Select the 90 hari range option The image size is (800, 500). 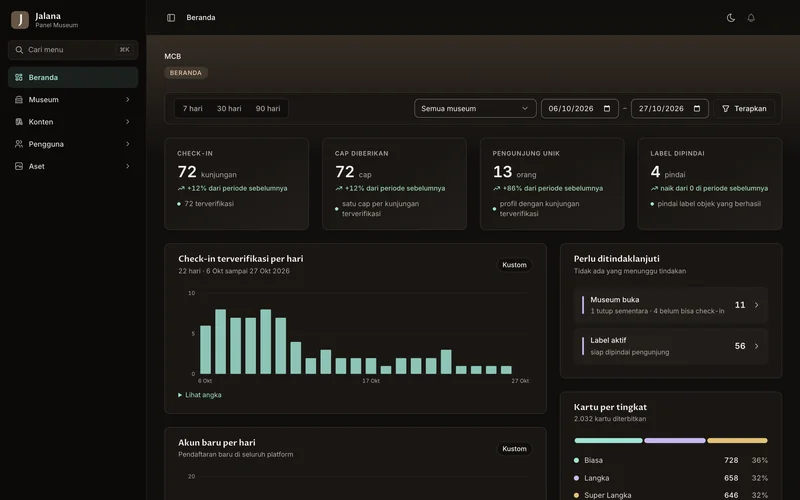[268, 109]
